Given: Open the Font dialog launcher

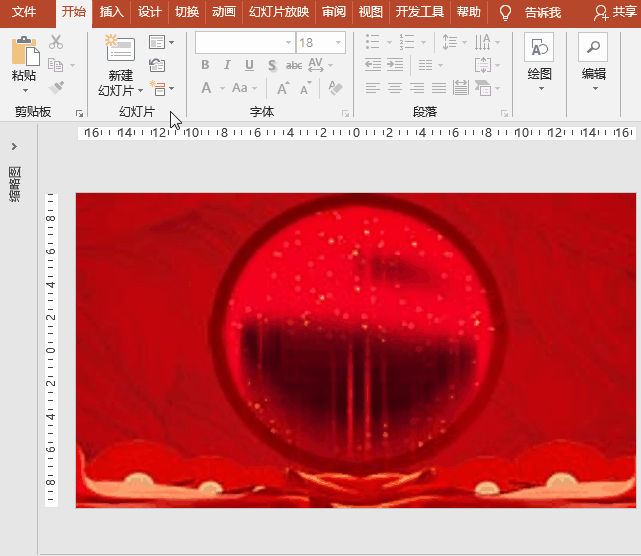Looking at the screenshot, I should [x=345, y=113].
